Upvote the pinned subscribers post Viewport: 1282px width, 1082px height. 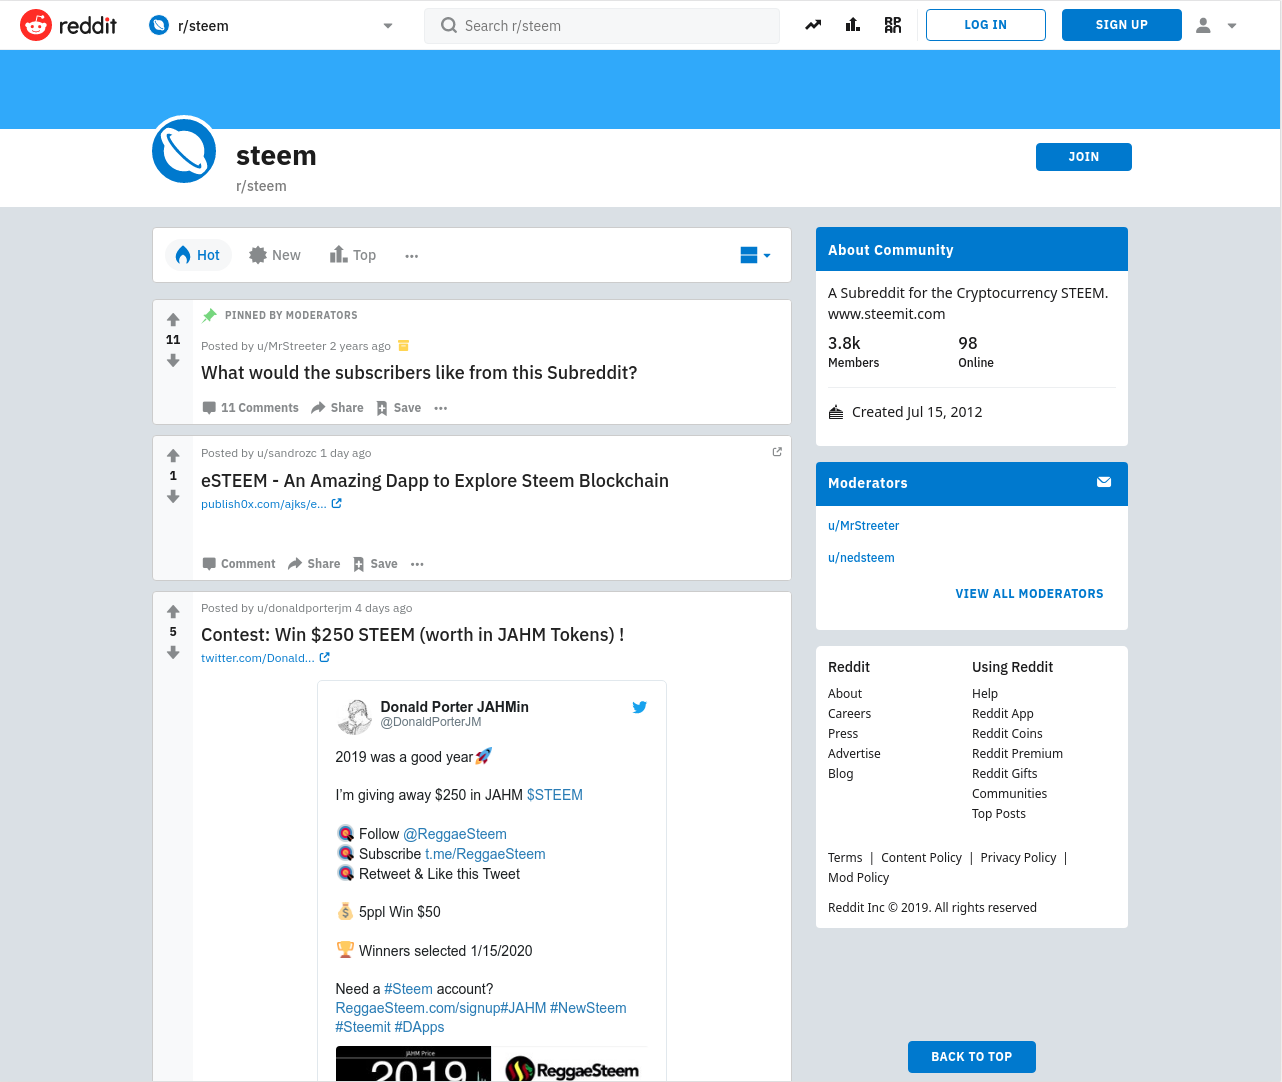pyautogui.click(x=173, y=320)
